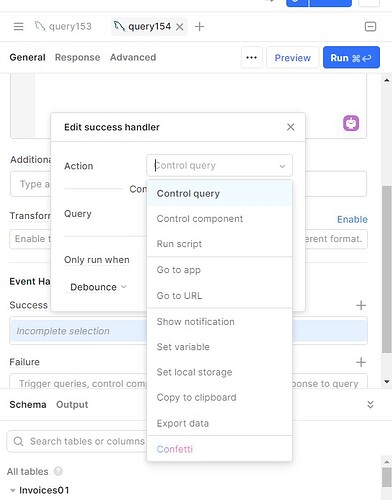Collapse the Invoices01 table tree
The height and width of the screenshot is (500, 392).
point(12,490)
